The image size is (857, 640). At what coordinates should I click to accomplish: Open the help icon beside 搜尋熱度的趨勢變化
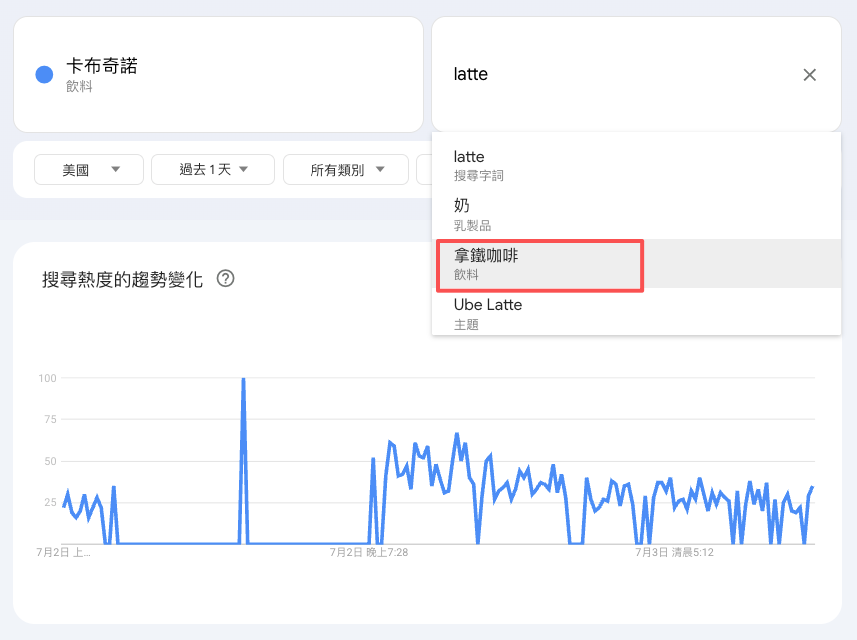coord(225,279)
